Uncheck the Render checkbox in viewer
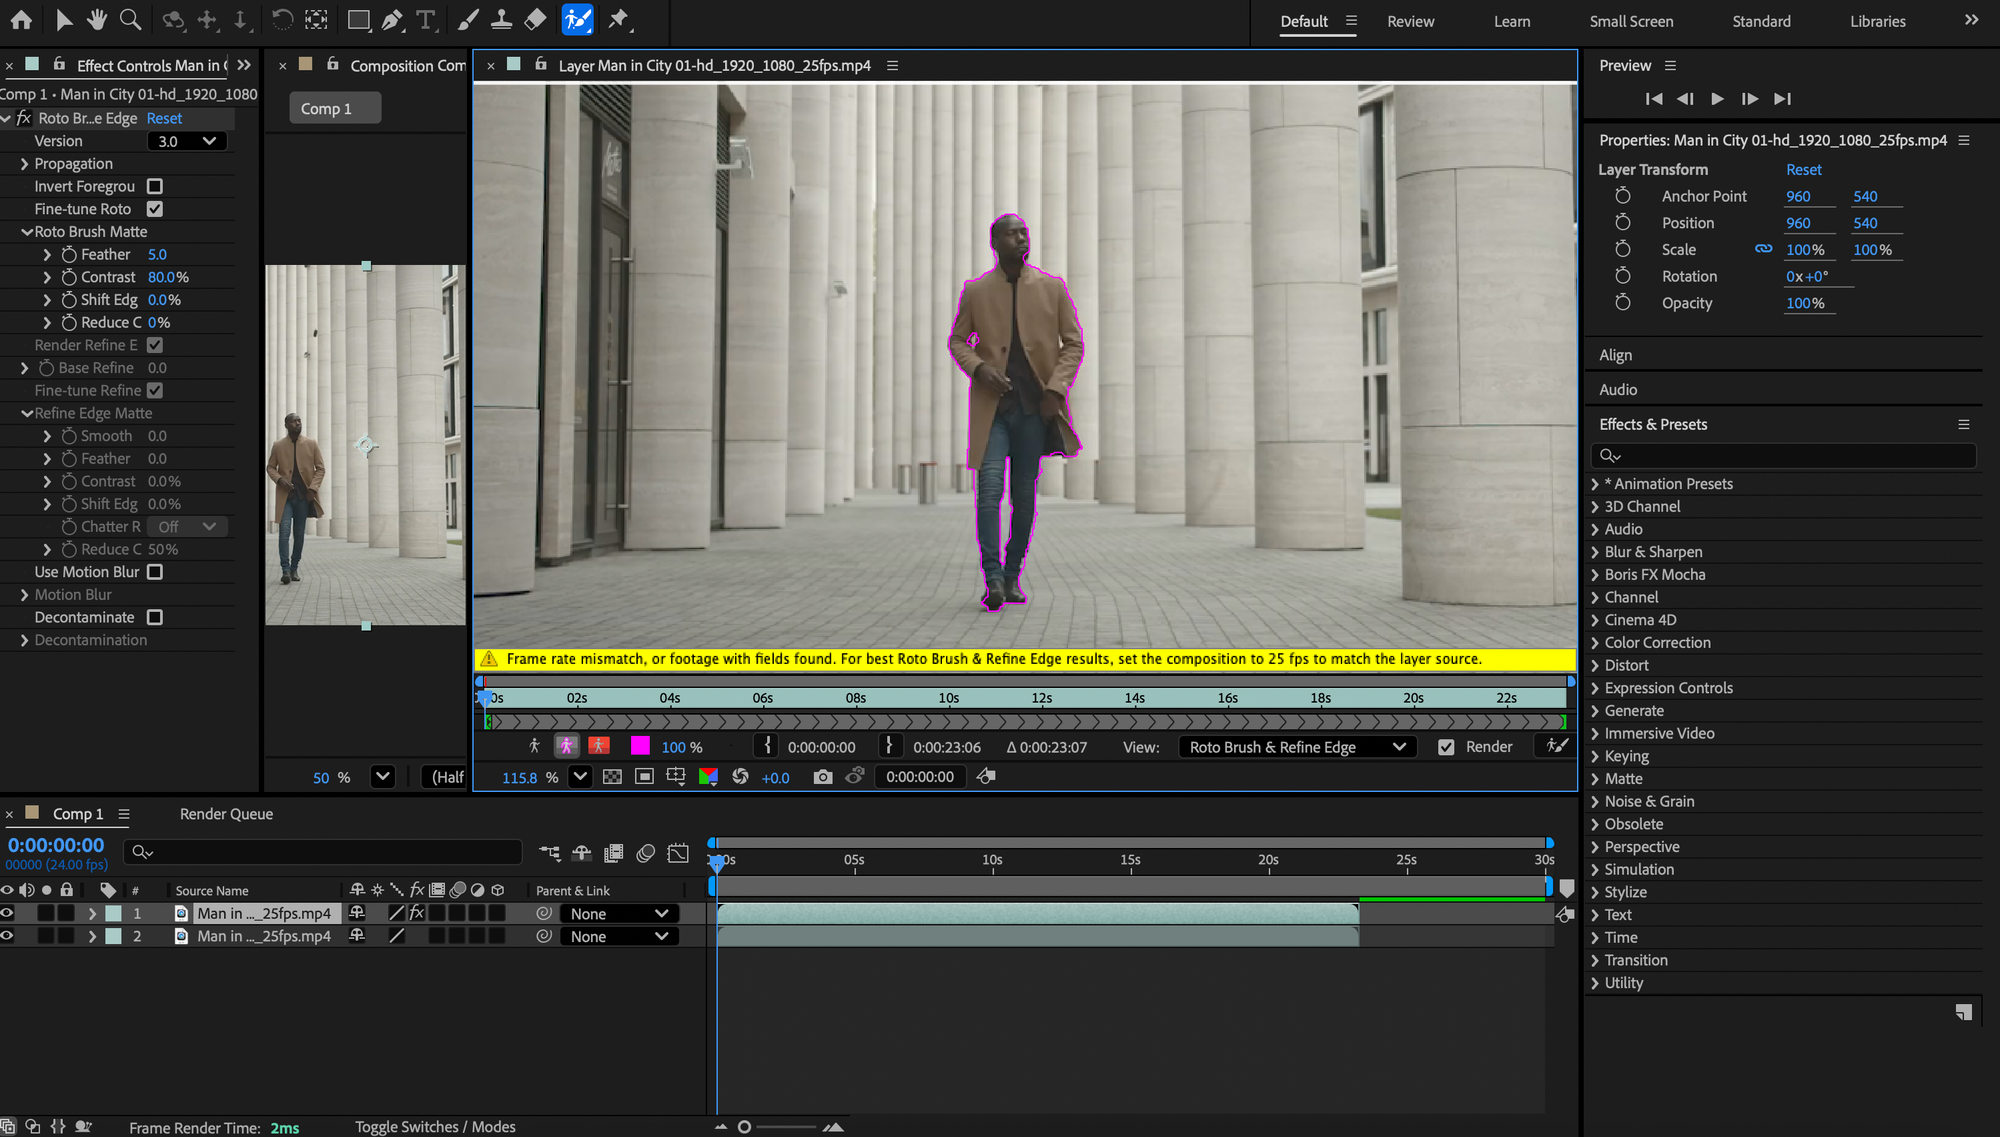 click(1446, 747)
